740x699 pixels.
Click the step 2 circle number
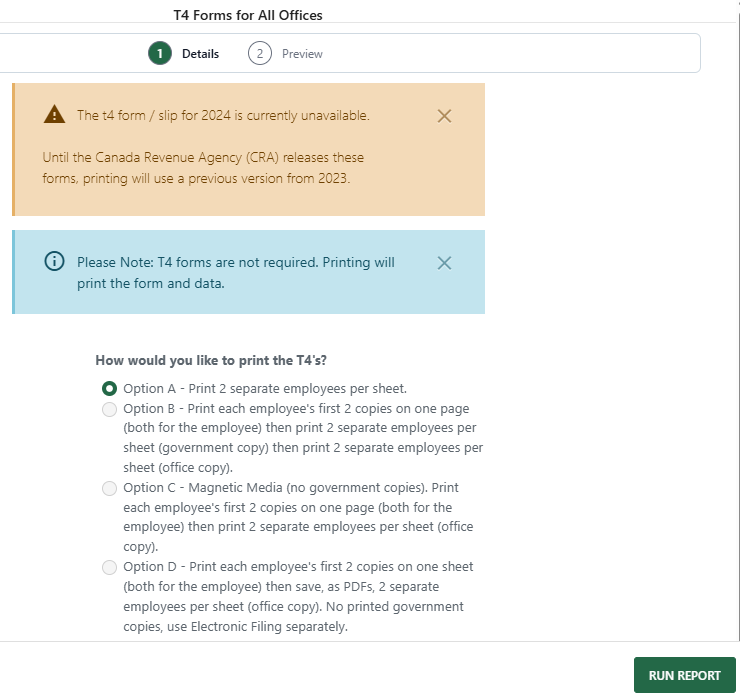pyautogui.click(x=260, y=53)
